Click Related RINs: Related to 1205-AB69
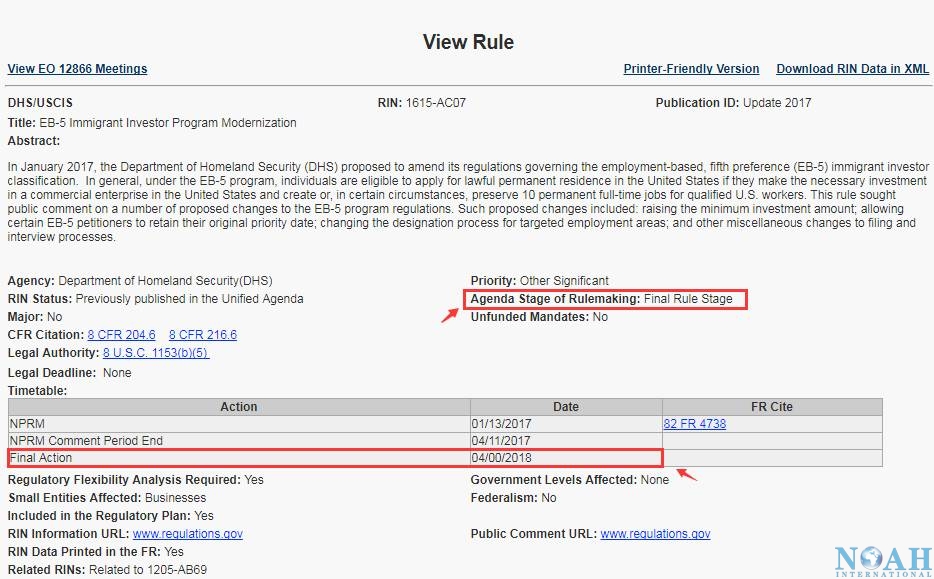 click(107, 570)
